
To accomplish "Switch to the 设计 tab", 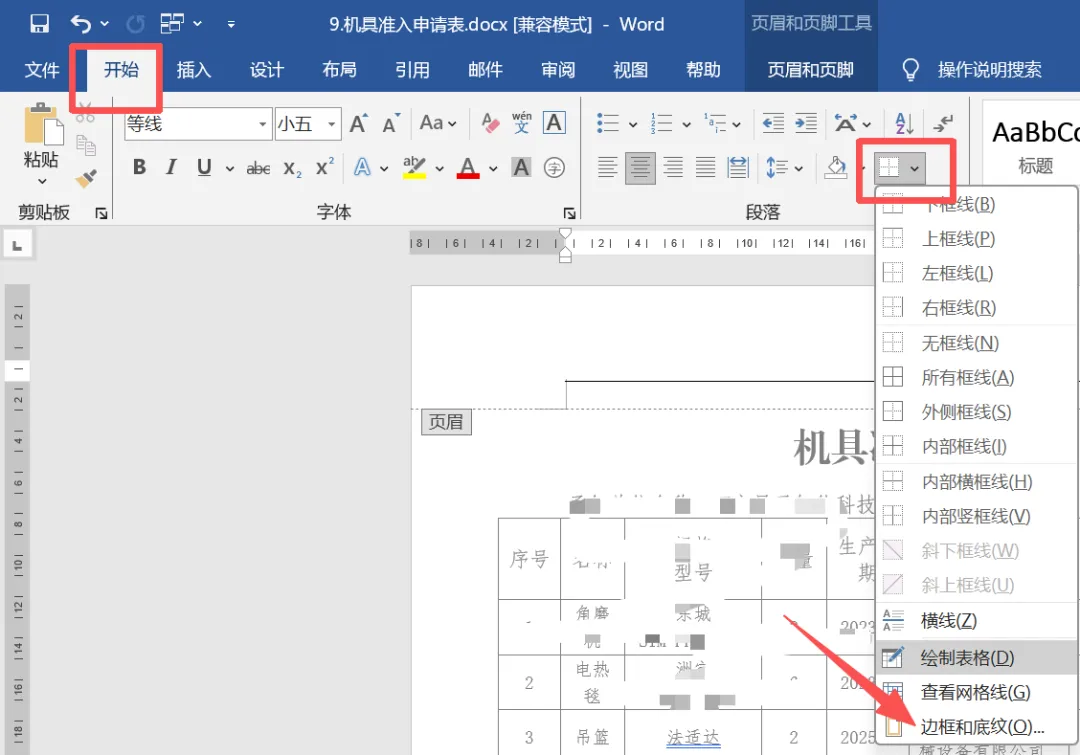I will point(267,70).
